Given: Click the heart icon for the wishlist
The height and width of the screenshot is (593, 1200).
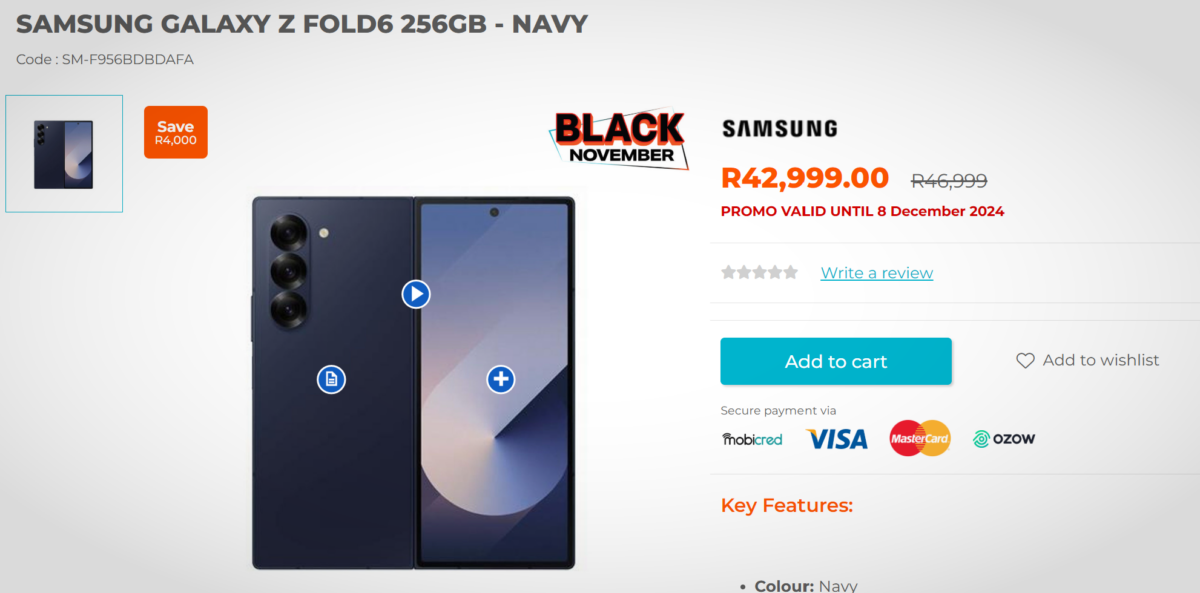Looking at the screenshot, I should coord(1025,361).
